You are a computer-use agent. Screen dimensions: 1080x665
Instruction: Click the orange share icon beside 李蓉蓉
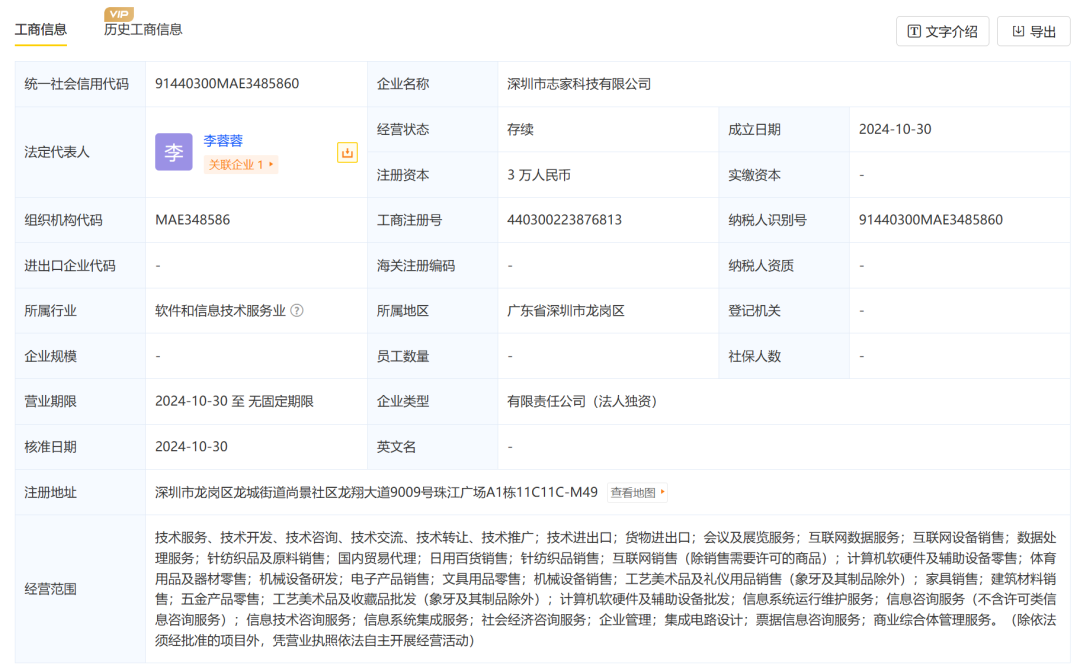point(347,152)
